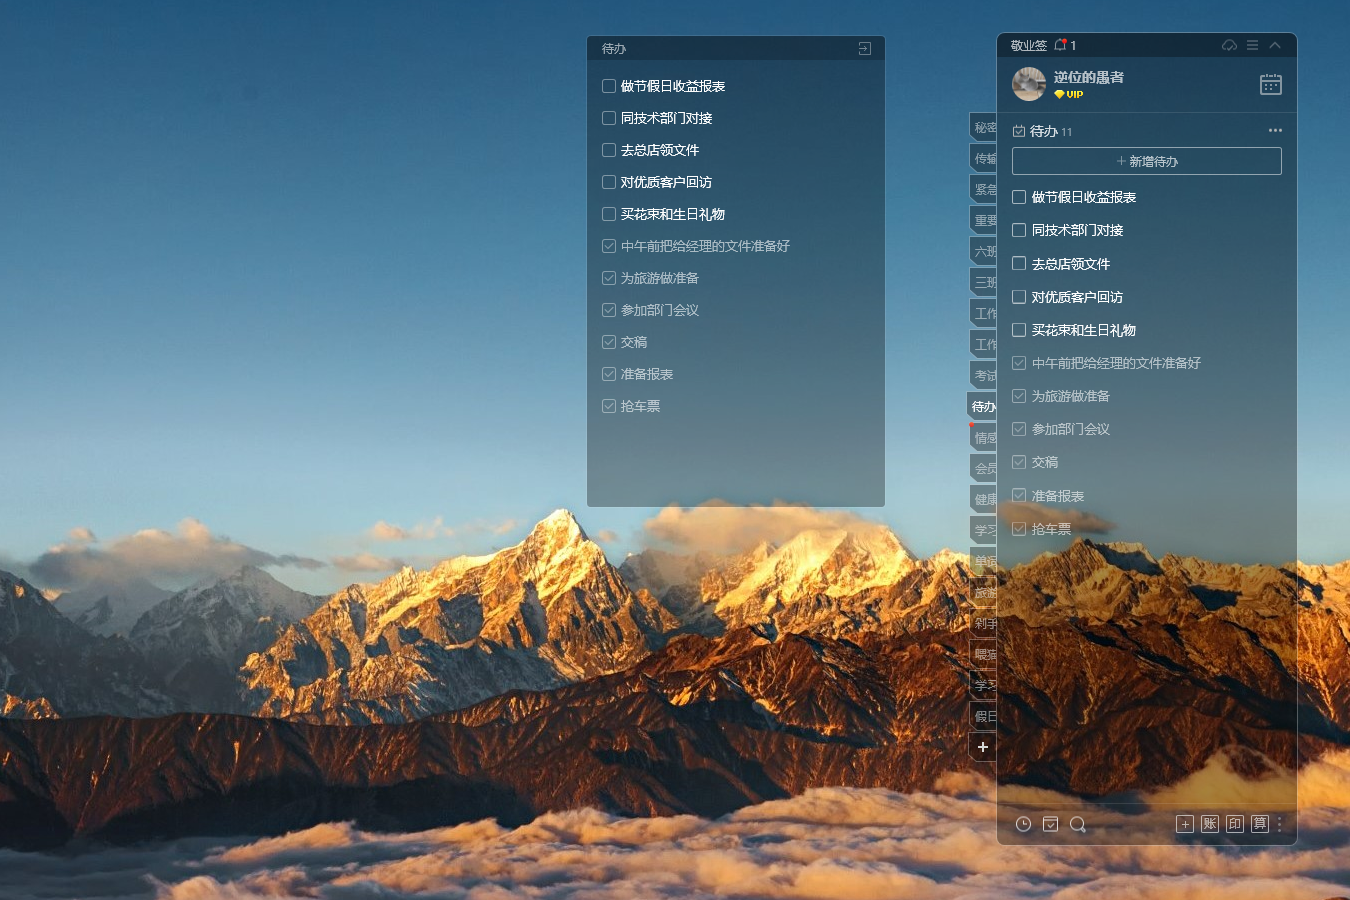Check 同技术部门对接 in the 敬业签 panel
1350x900 pixels.
click(x=1019, y=230)
